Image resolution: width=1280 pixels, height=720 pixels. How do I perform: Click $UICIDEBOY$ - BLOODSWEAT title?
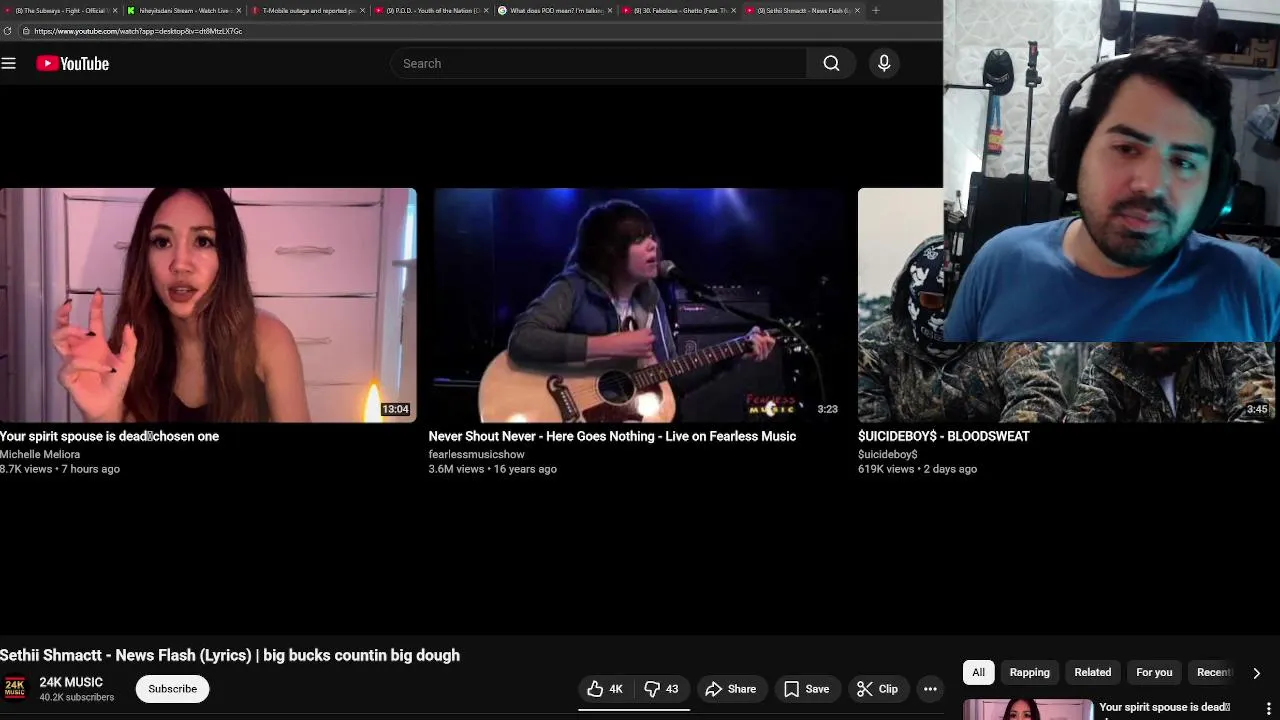pyautogui.click(x=943, y=436)
